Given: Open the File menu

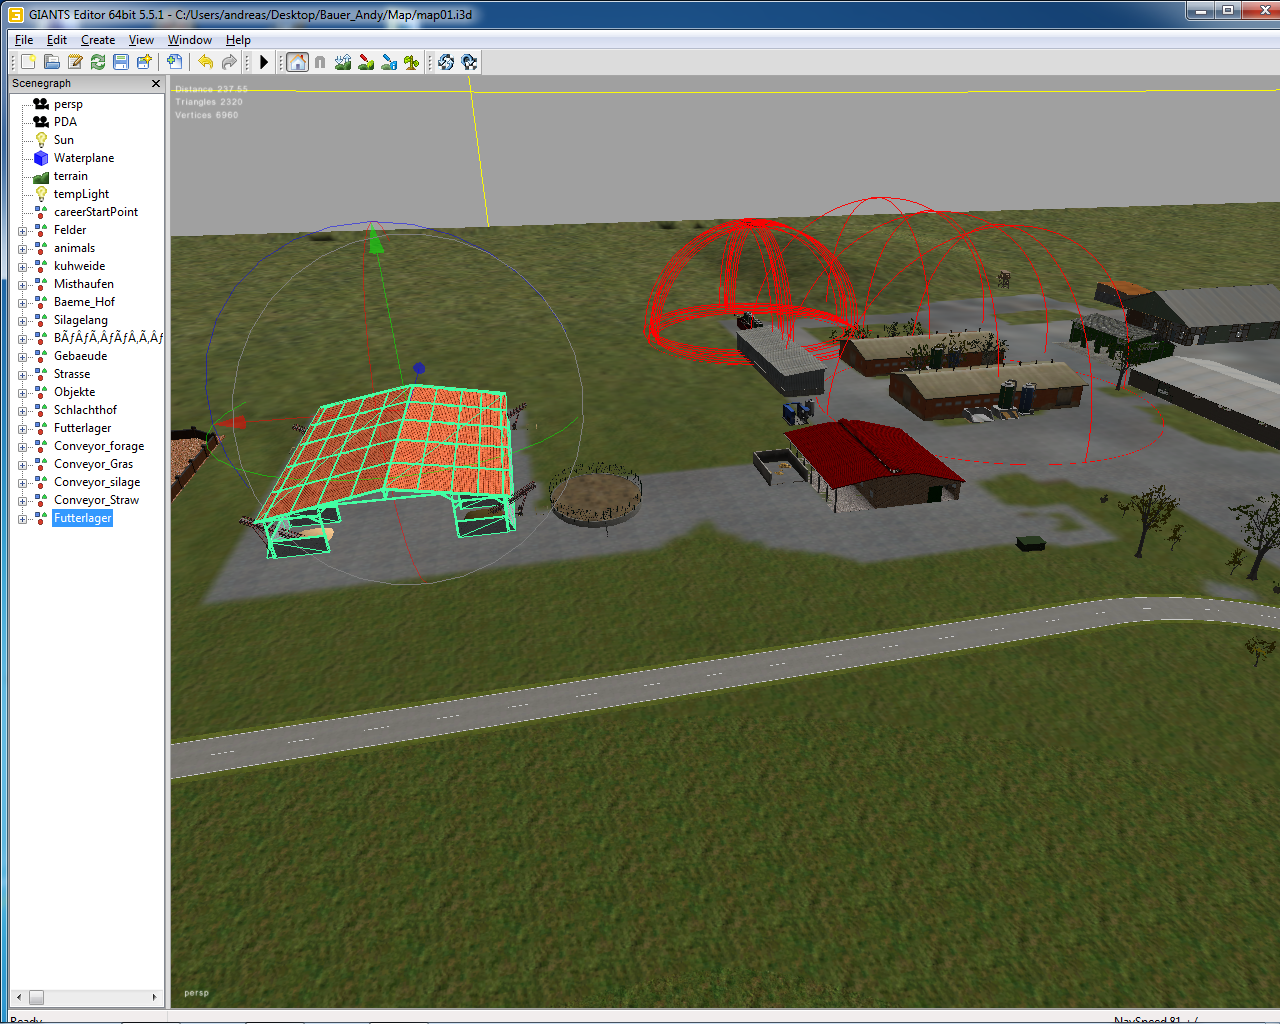Looking at the screenshot, I should coord(24,40).
